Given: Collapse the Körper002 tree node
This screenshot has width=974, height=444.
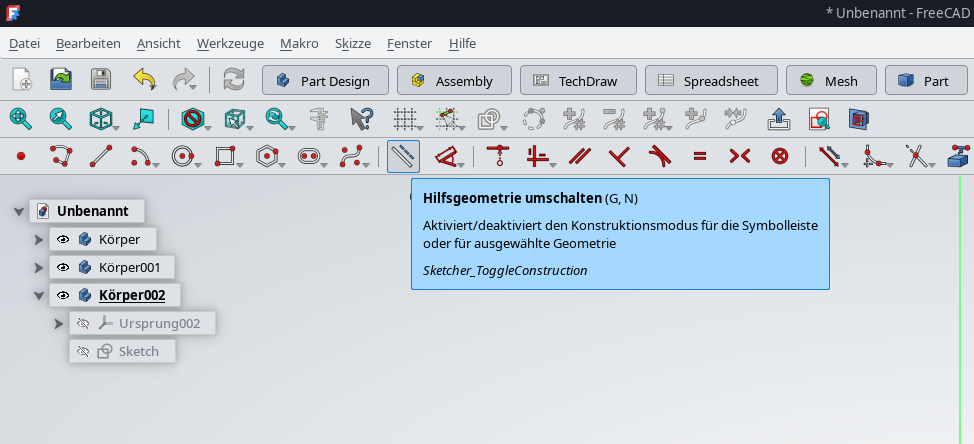Looking at the screenshot, I should (39, 296).
